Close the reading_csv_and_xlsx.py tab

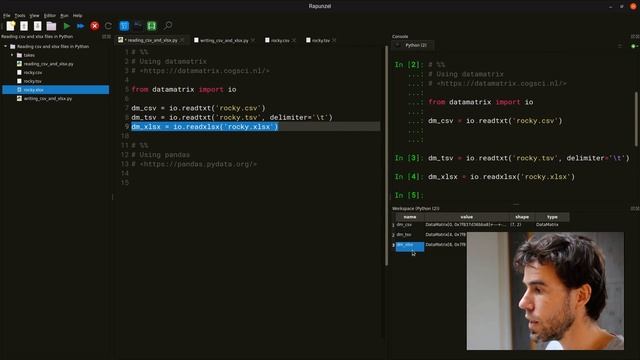coord(182,40)
